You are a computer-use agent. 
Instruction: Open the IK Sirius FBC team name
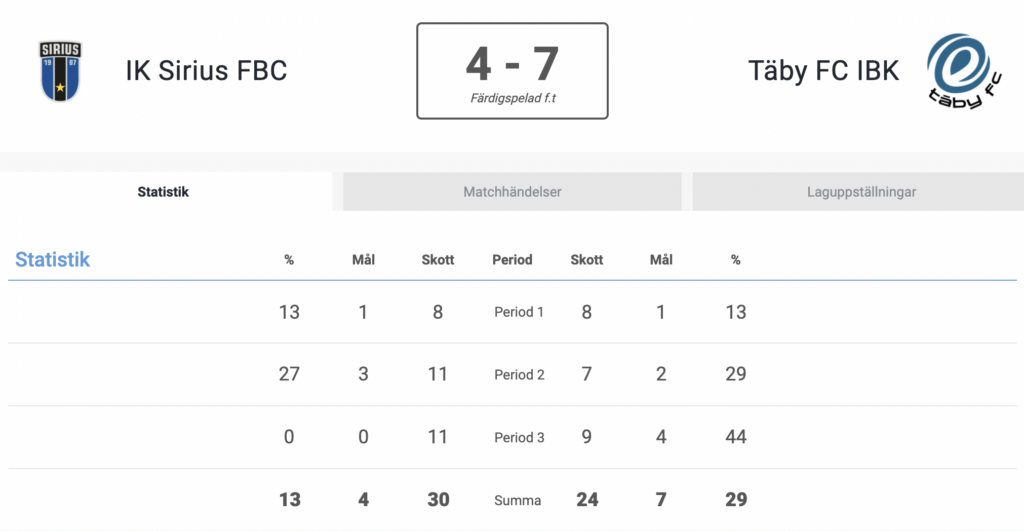tap(206, 71)
